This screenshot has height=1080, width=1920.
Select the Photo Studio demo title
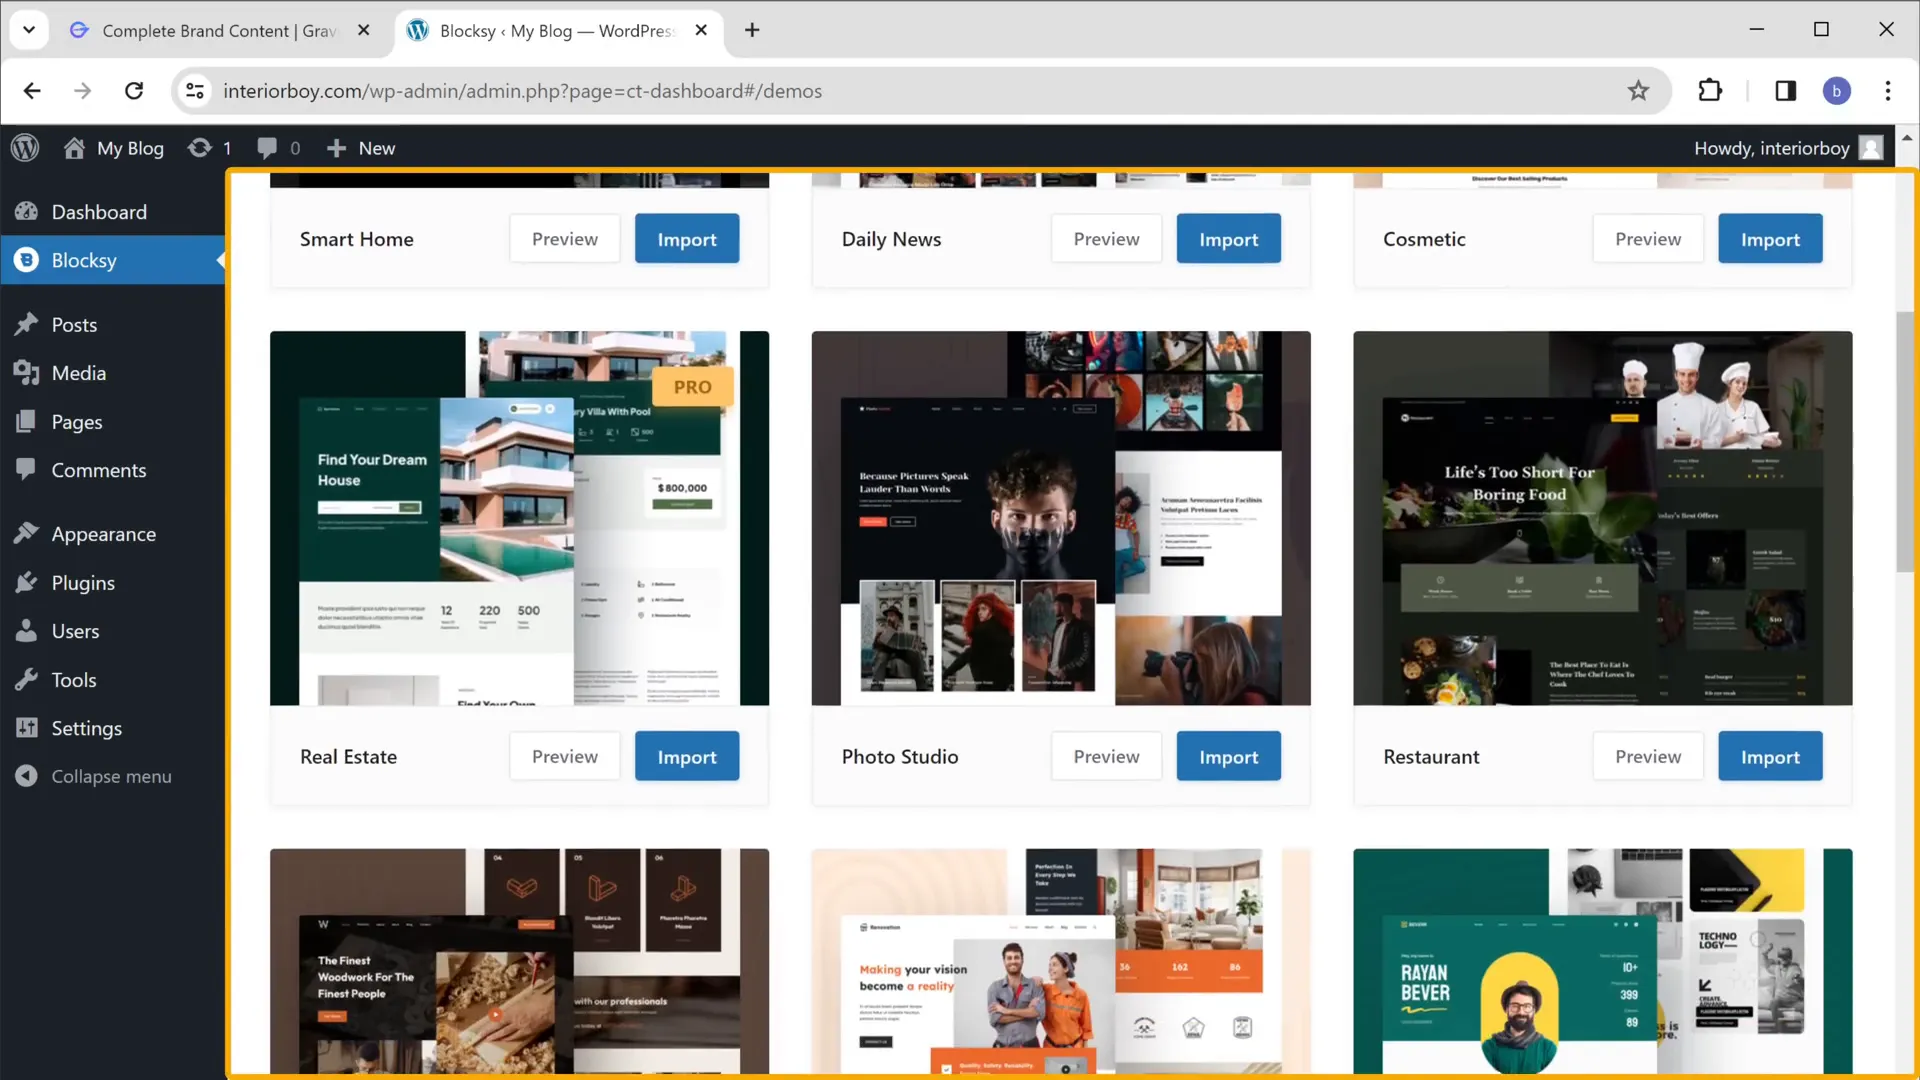tap(900, 757)
